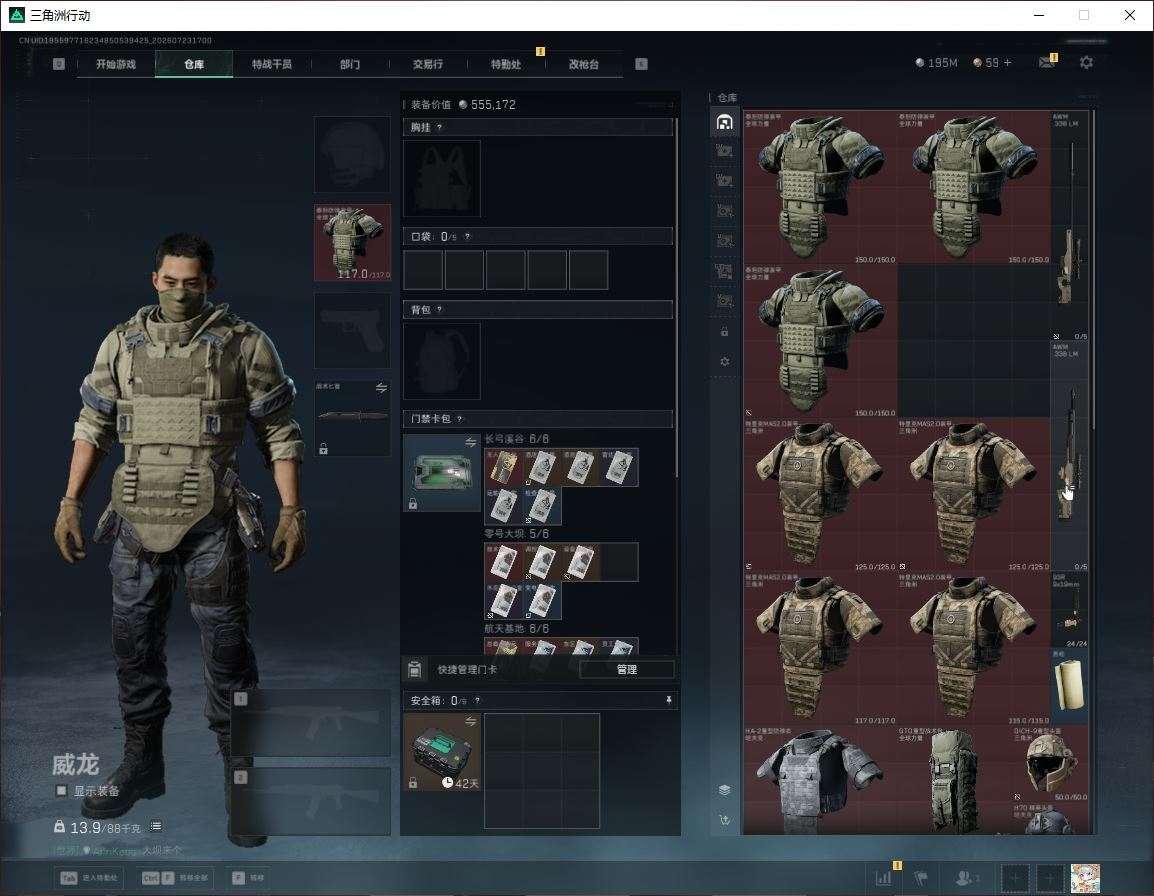Click help icon beside 口袋

(x=467, y=236)
